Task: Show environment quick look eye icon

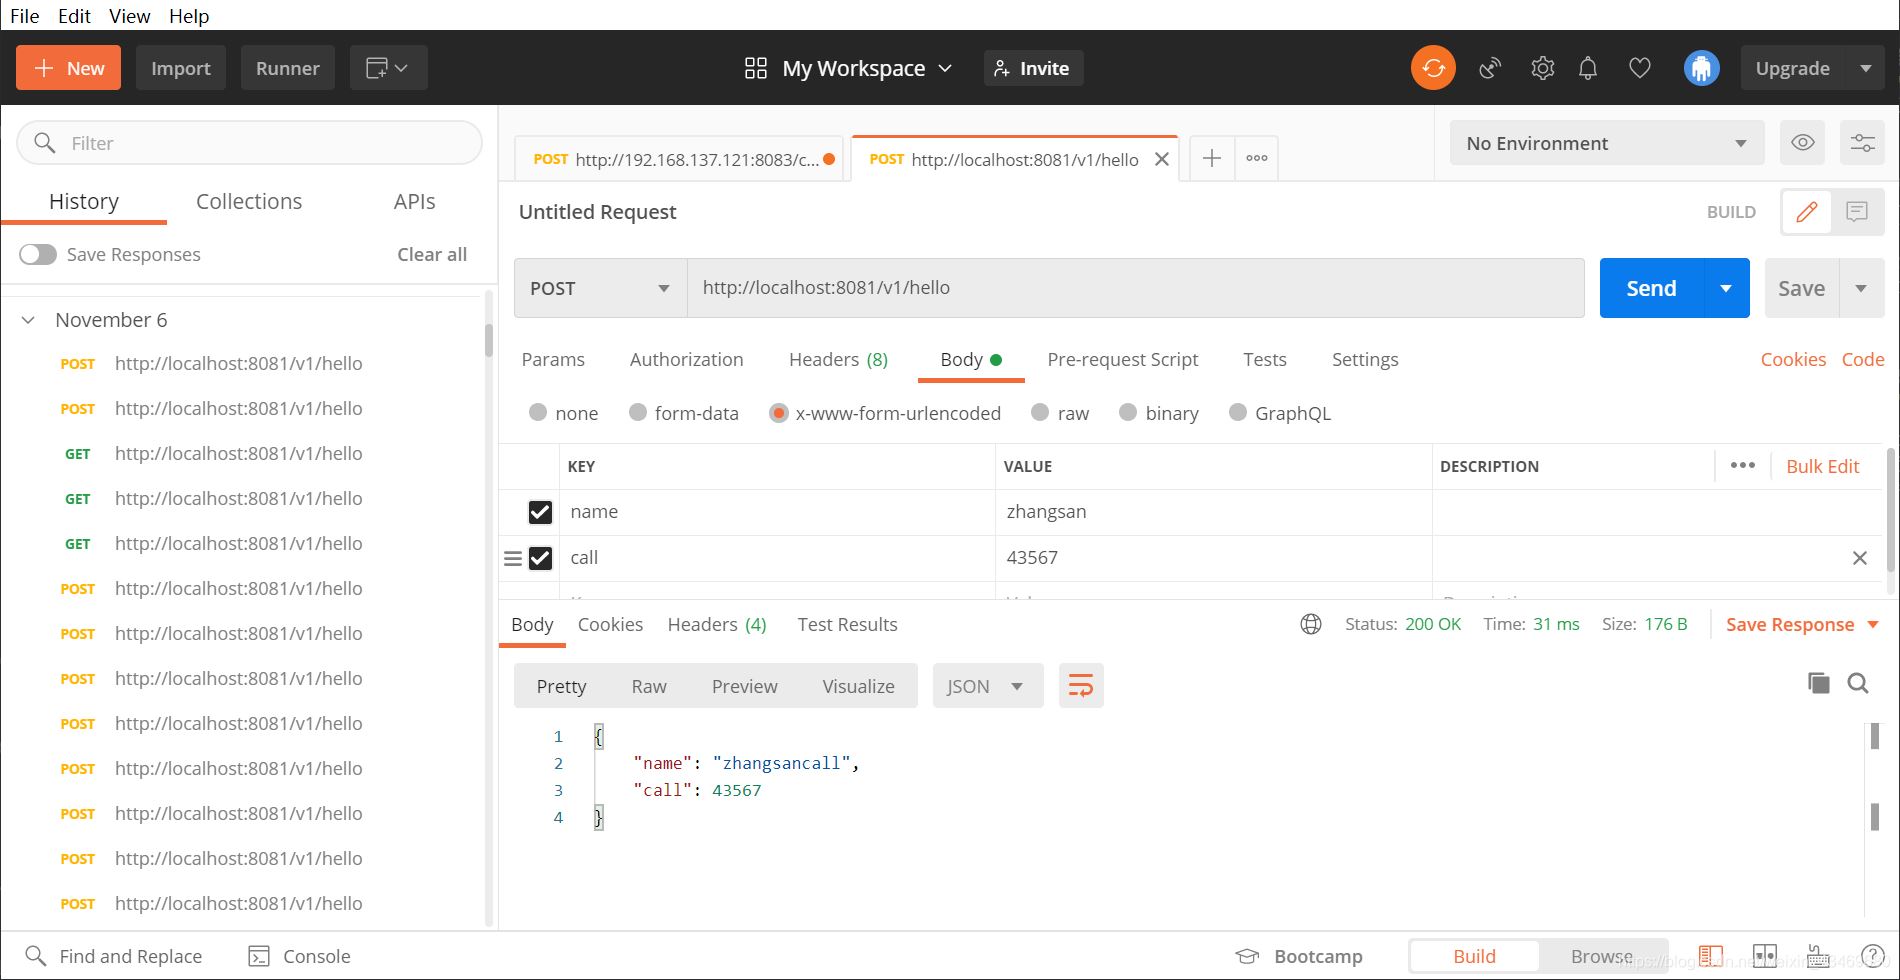Action: coord(1802,142)
